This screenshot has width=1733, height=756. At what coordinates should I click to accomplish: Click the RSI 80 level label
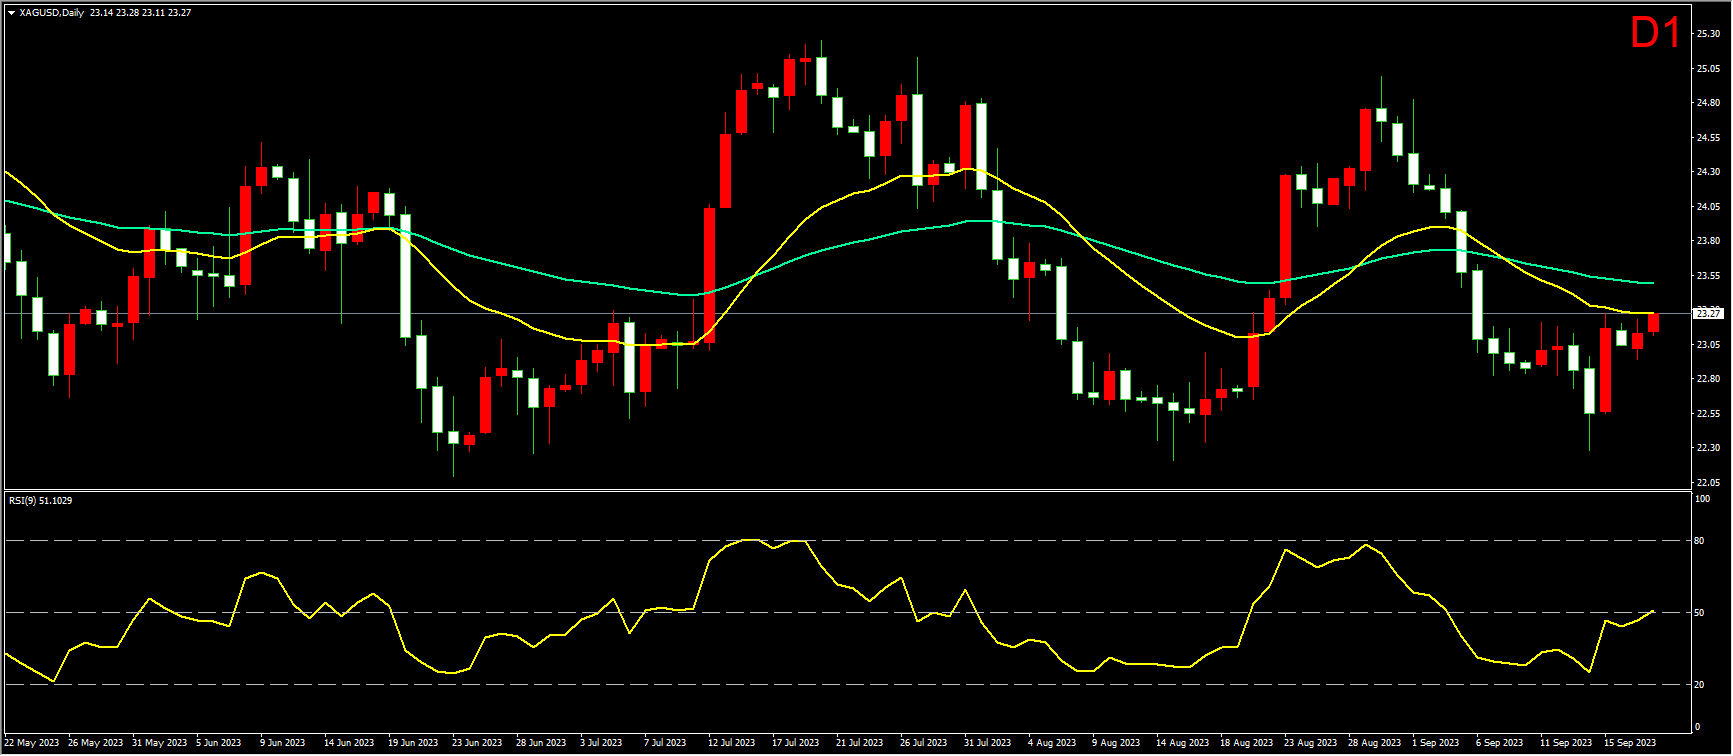(1701, 541)
